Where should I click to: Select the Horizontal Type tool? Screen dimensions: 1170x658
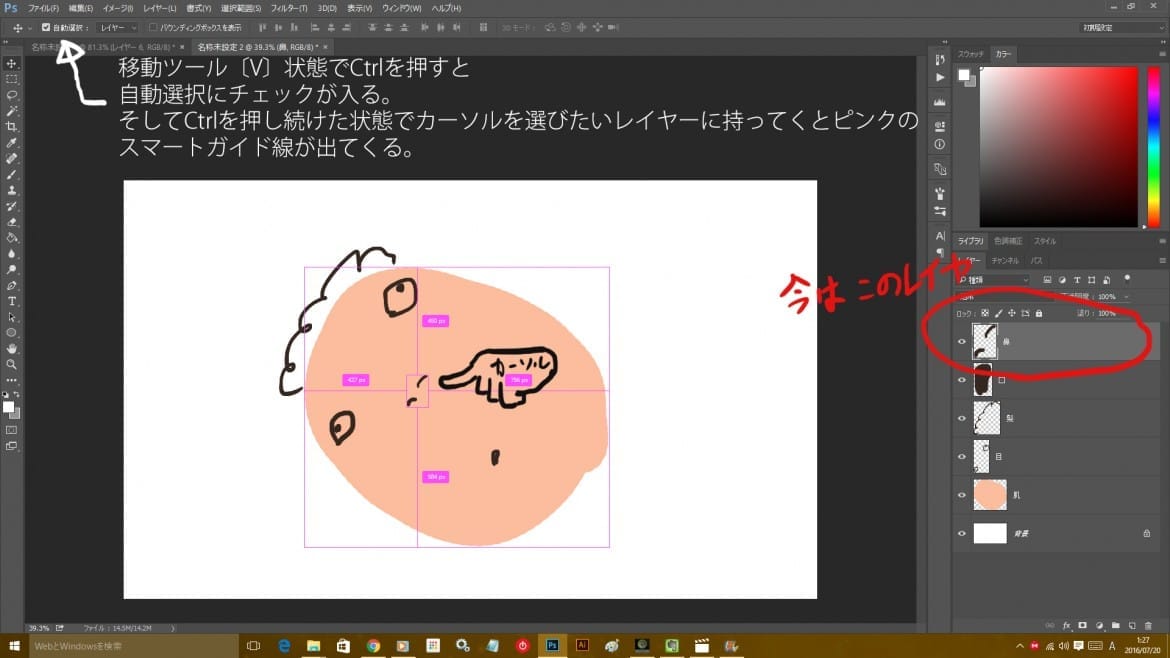point(12,301)
